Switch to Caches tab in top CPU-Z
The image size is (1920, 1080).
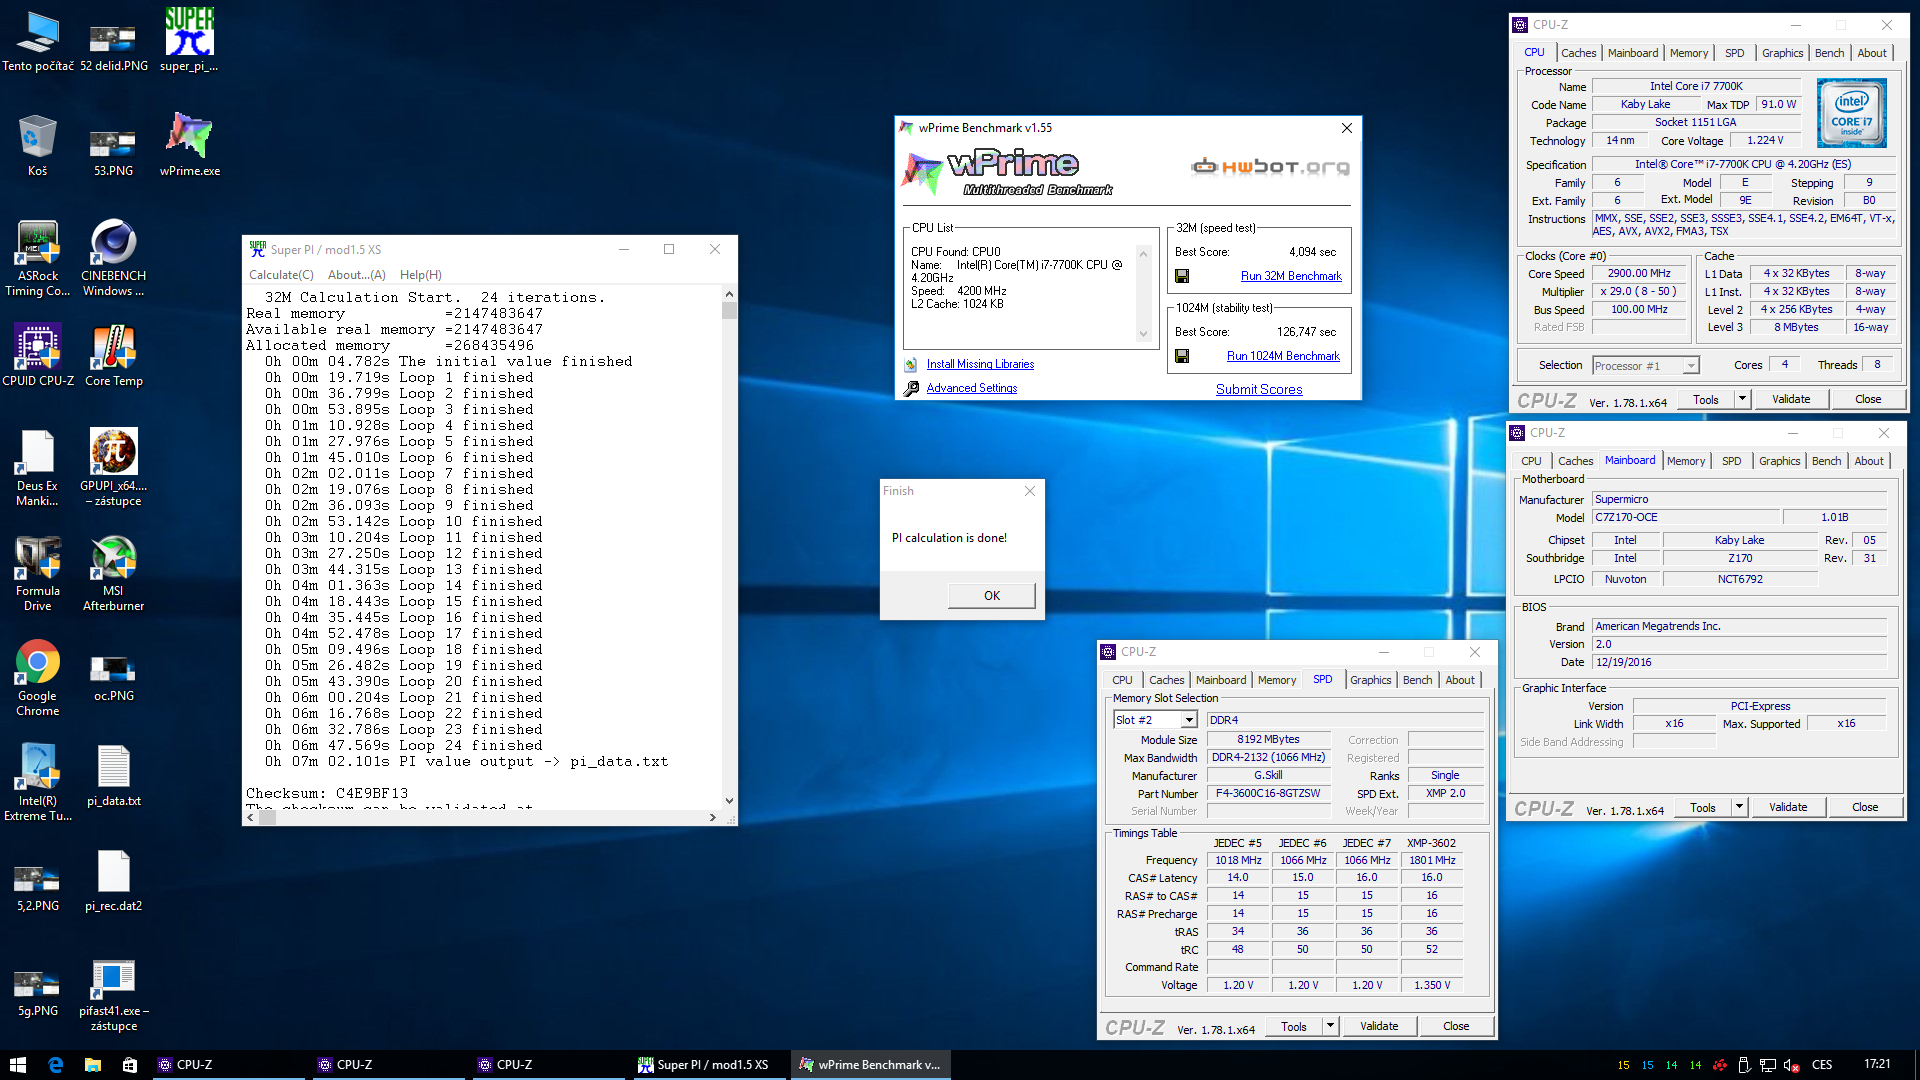pyautogui.click(x=1578, y=53)
